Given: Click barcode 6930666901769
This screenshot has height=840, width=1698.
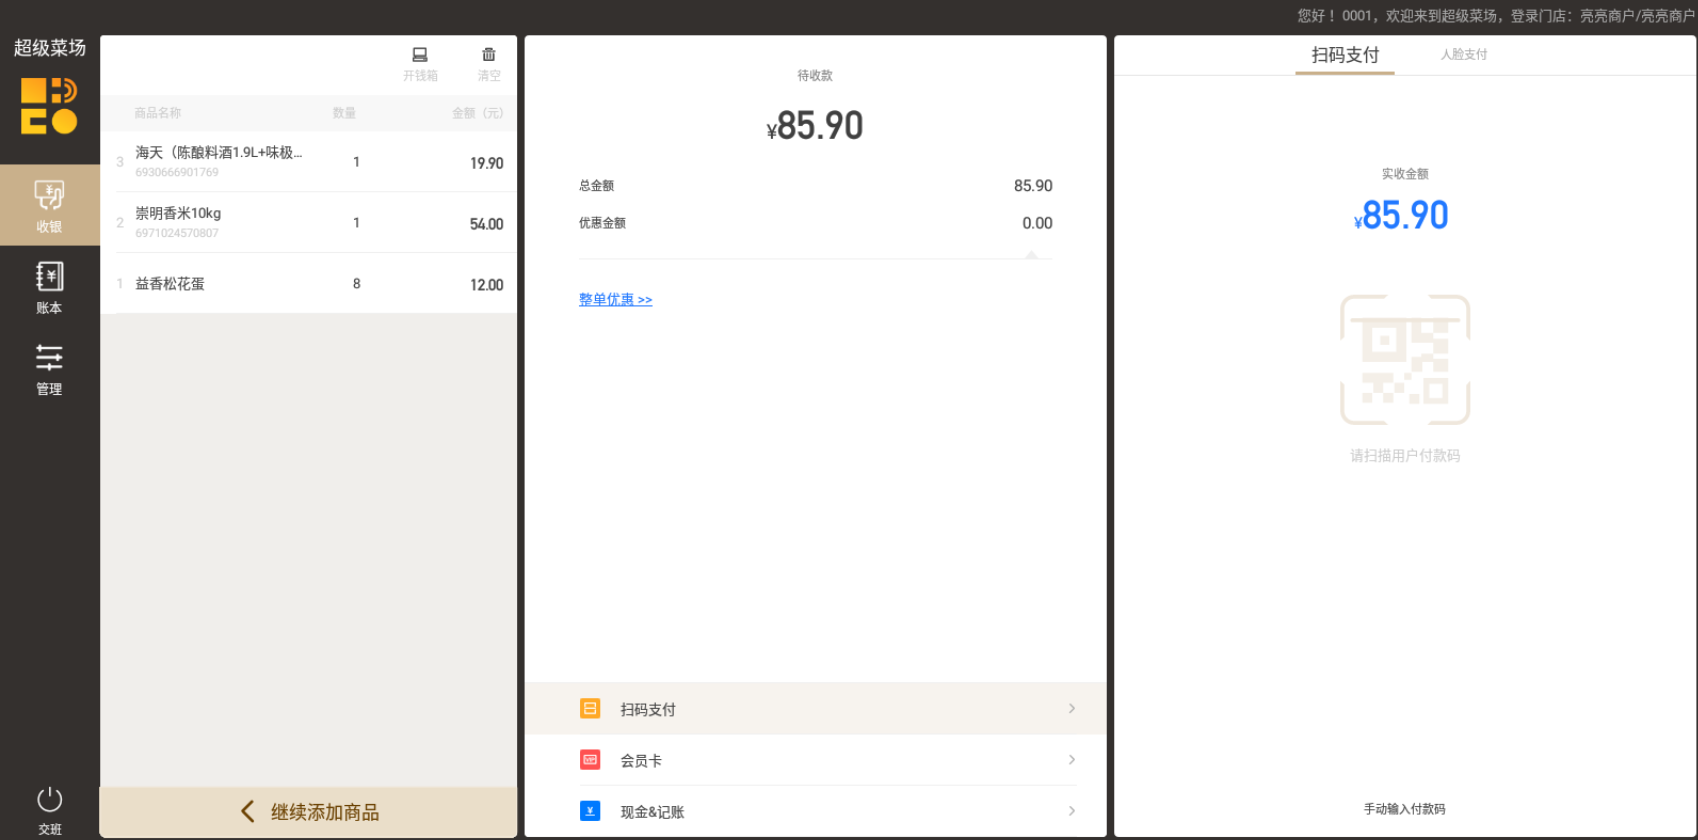Looking at the screenshot, I should coord(177,172).
